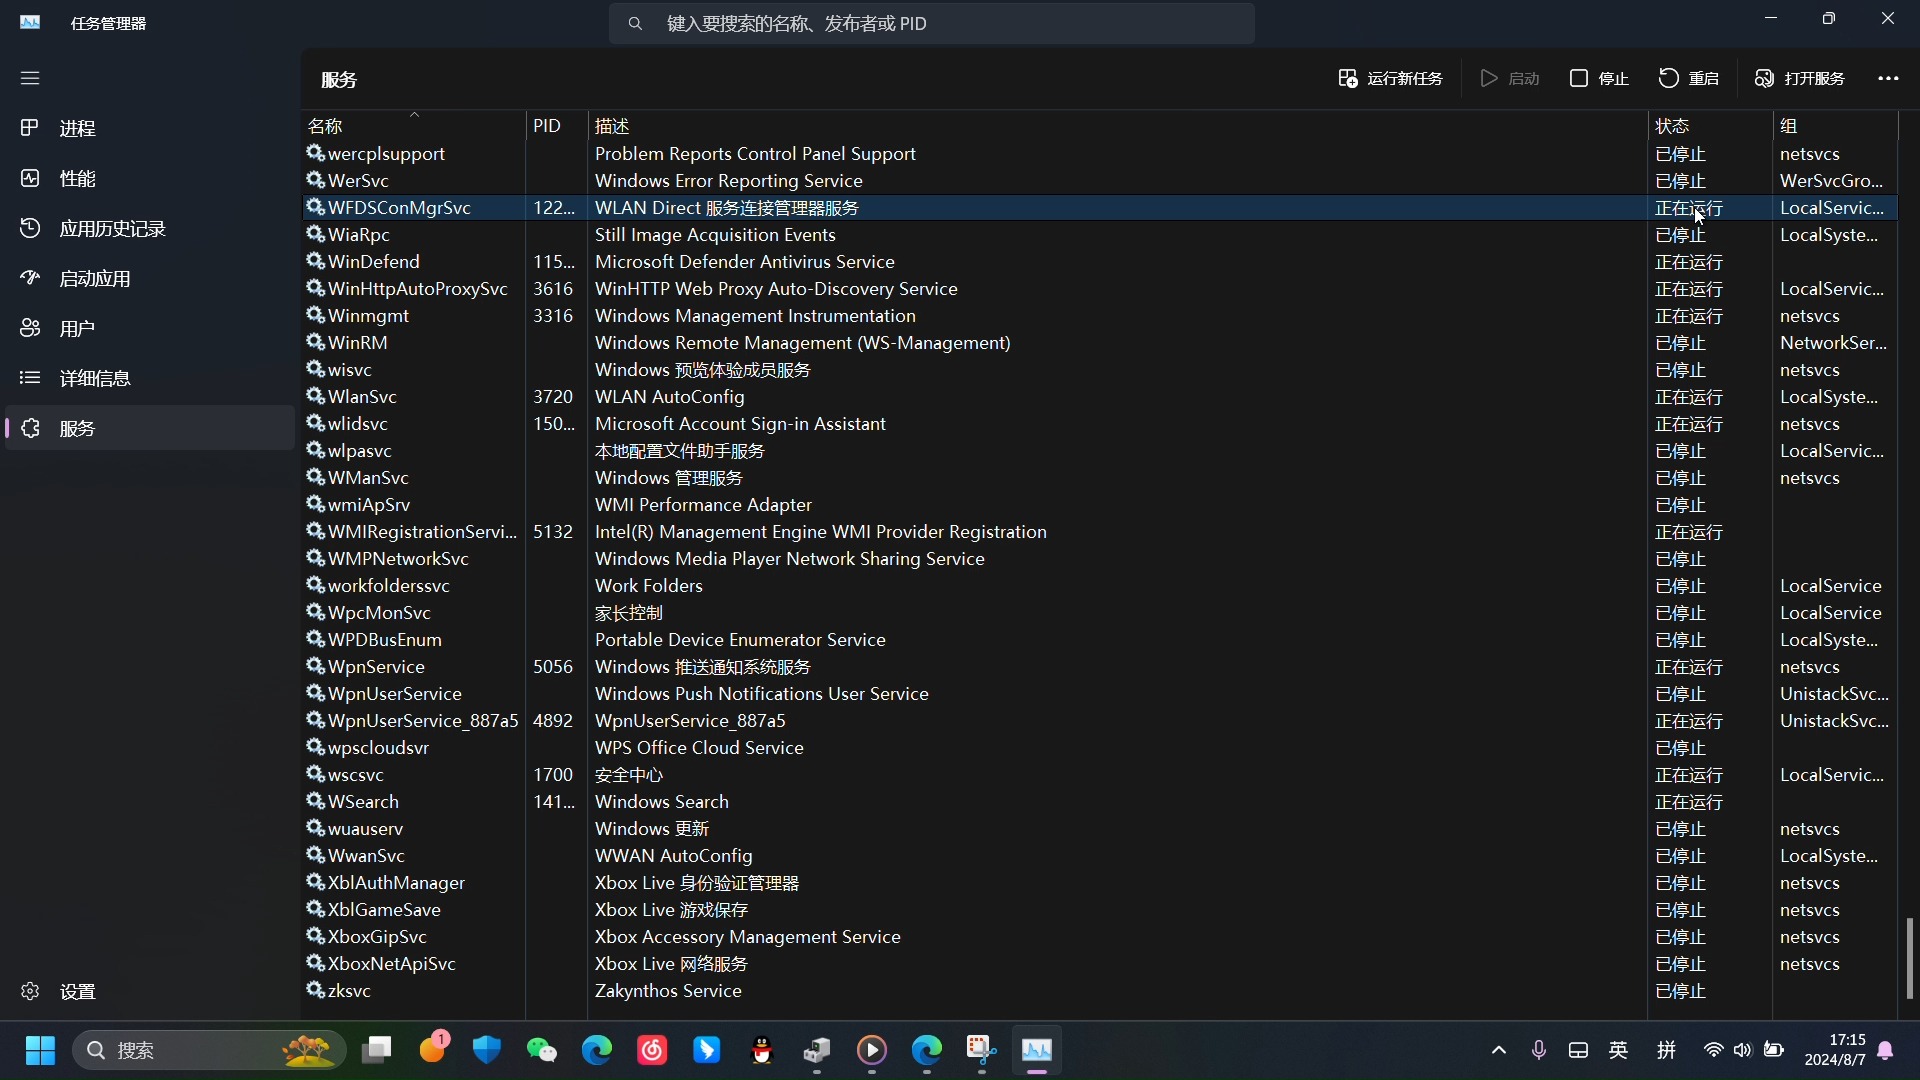Sort by the 名称 column header
This screenshot has height=1080, width=1920.
pyautogui.click(x=413, y=126)
